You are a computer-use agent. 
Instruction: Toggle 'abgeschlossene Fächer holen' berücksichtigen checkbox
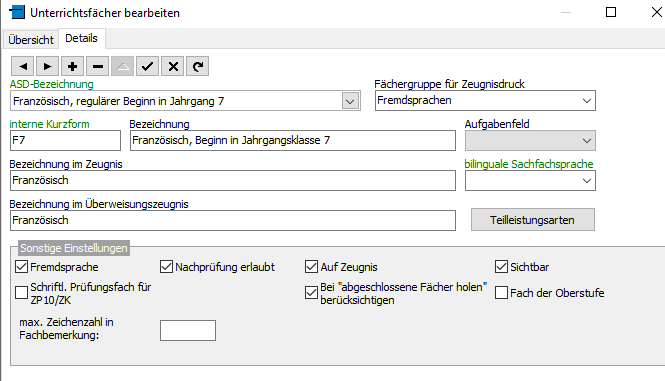coord(311,293)
